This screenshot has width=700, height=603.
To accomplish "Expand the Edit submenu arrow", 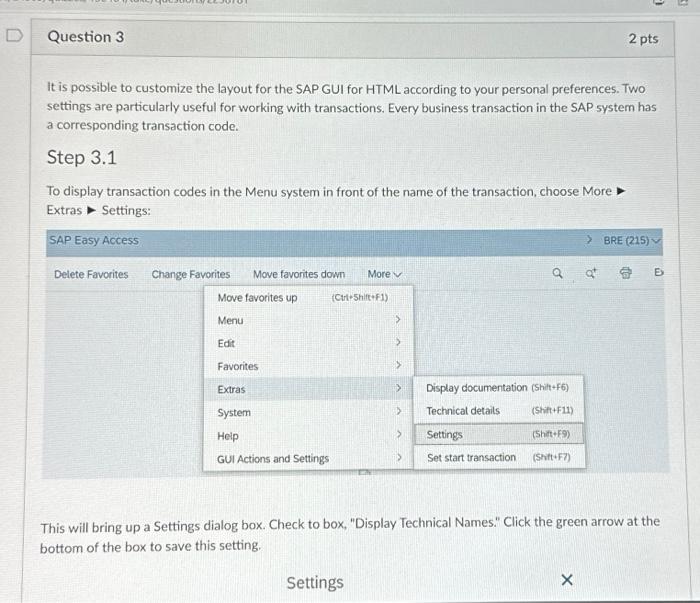I will tap(398, 342).
